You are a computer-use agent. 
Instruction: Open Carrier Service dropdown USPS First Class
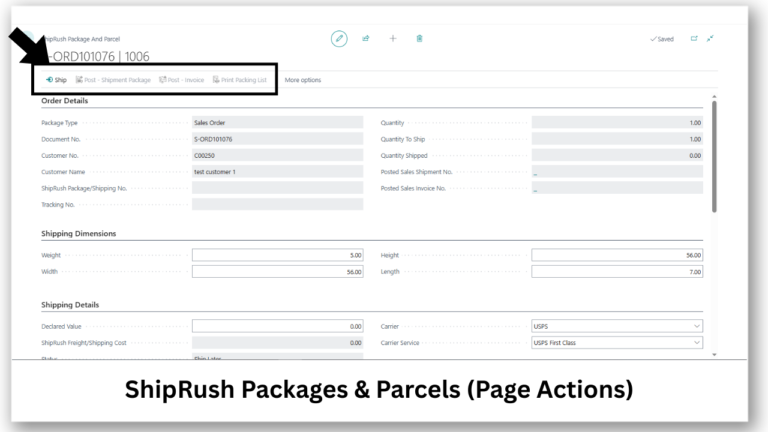click(617, 343)
